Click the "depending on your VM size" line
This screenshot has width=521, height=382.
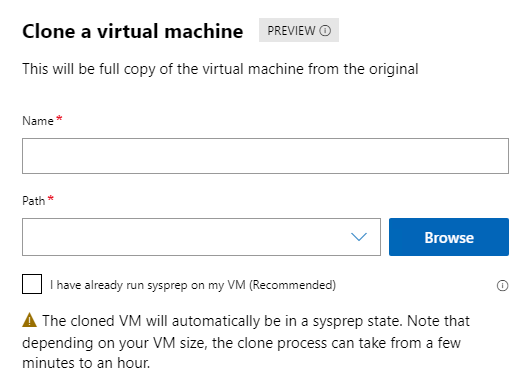click(x=115, y=343)
